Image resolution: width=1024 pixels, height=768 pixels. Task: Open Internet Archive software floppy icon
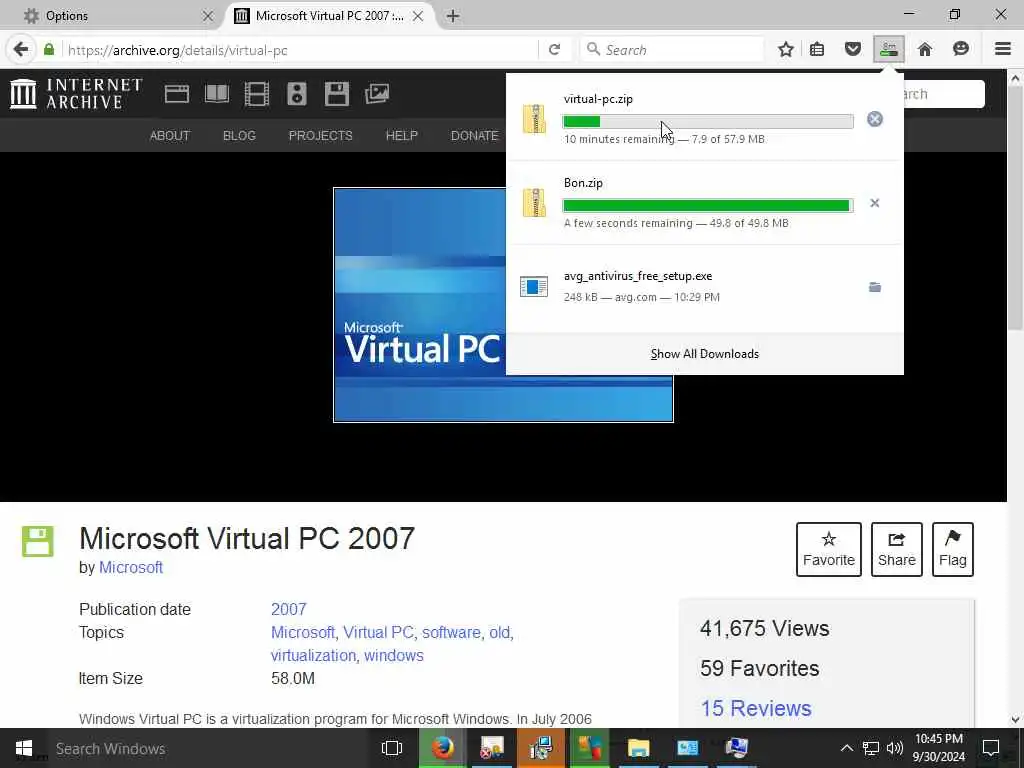[337, 94]
